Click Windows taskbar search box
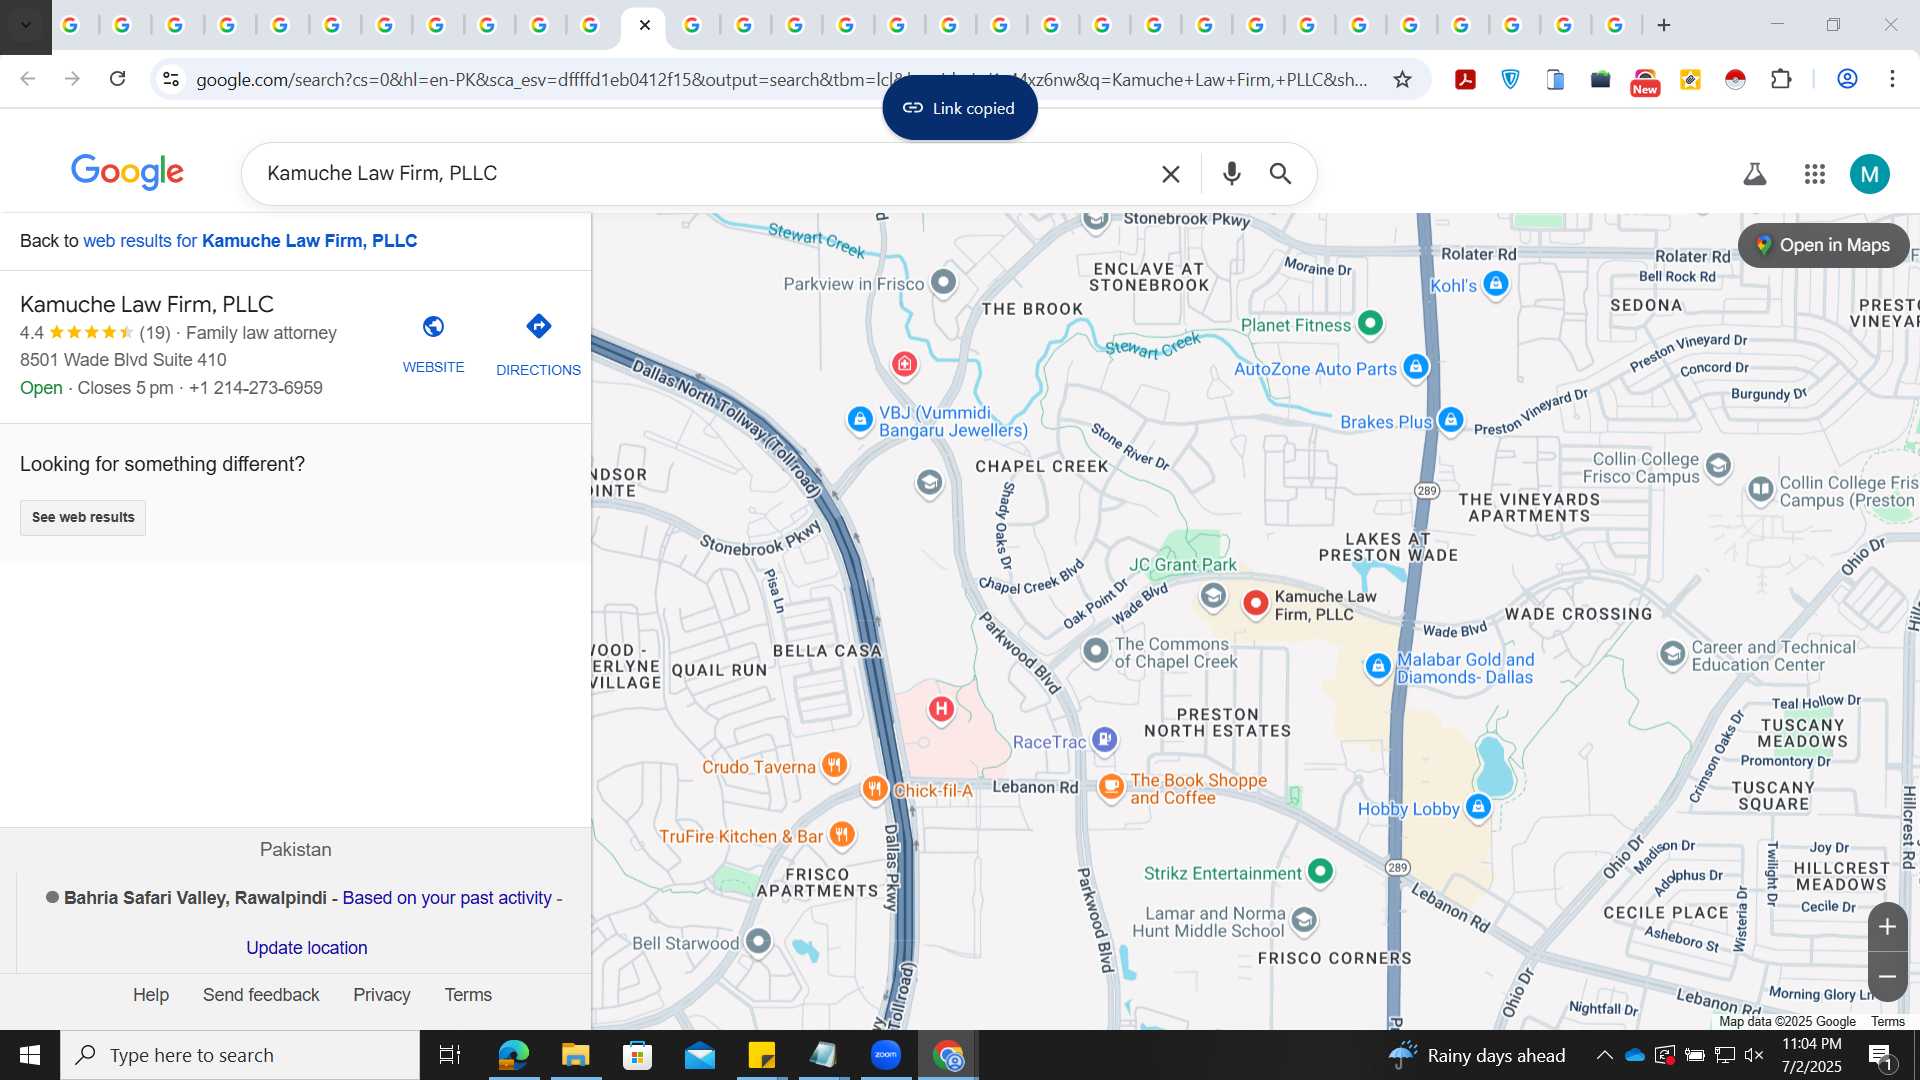Image resolution: width=1920 pixels, height=1080 pixels. tap(240, 1055)
